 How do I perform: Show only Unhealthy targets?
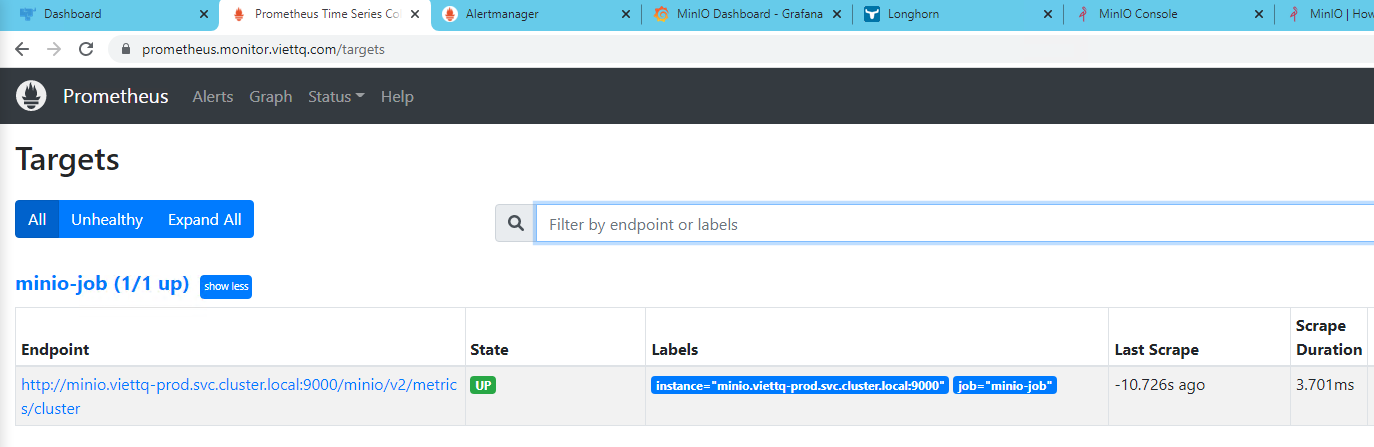107,220
